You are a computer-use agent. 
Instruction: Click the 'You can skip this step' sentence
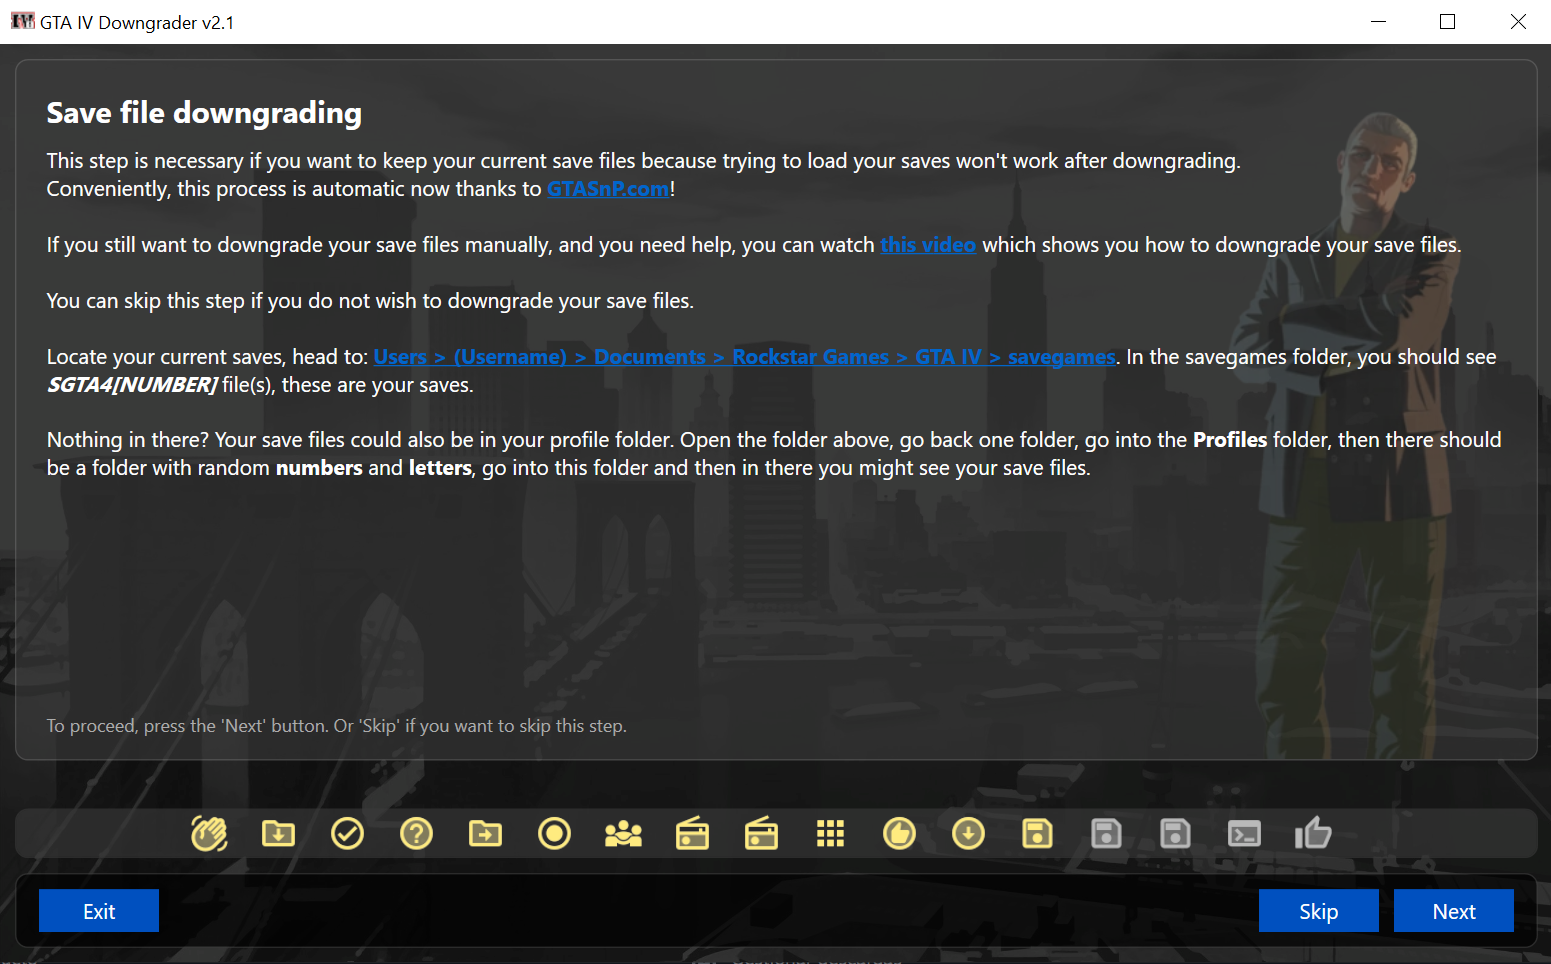(x=370, y=301)
